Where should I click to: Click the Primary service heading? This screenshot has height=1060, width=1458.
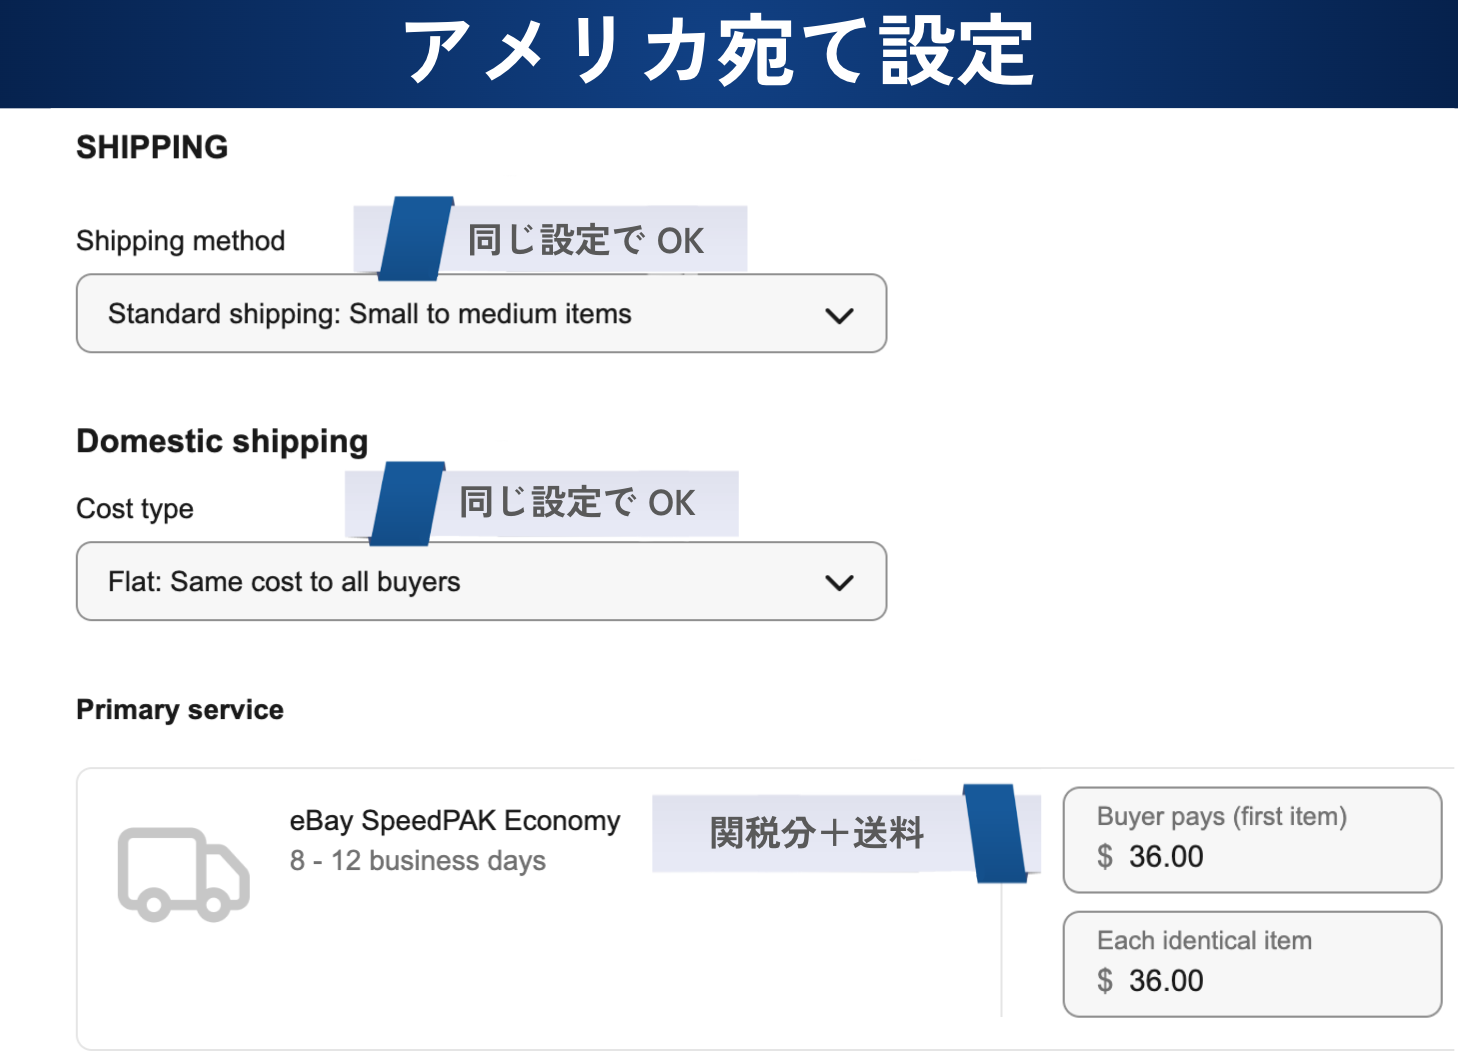(180, 710)
